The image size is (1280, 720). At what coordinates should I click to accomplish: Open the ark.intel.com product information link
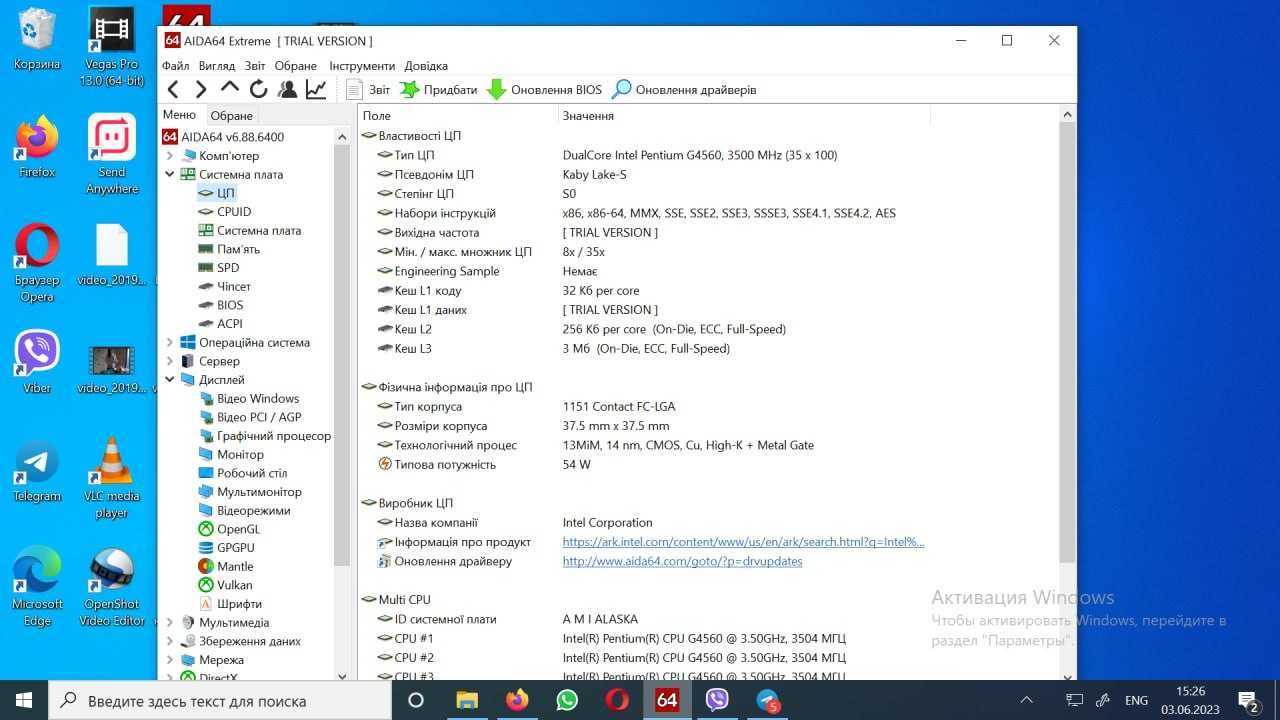click(x=743, y=542)
